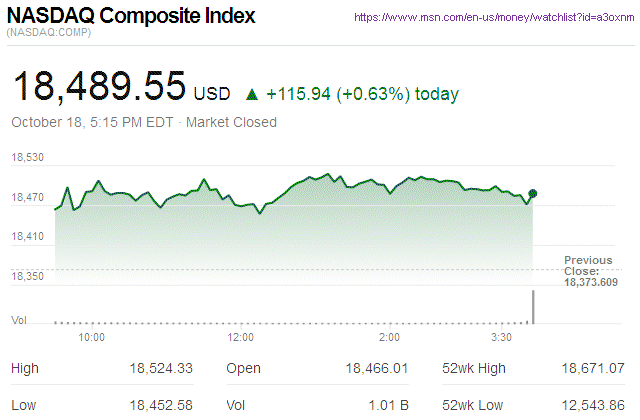This screenshot has height=420, width=640.
Task: Click the green up-arrow change indicator
Action: 252,95
